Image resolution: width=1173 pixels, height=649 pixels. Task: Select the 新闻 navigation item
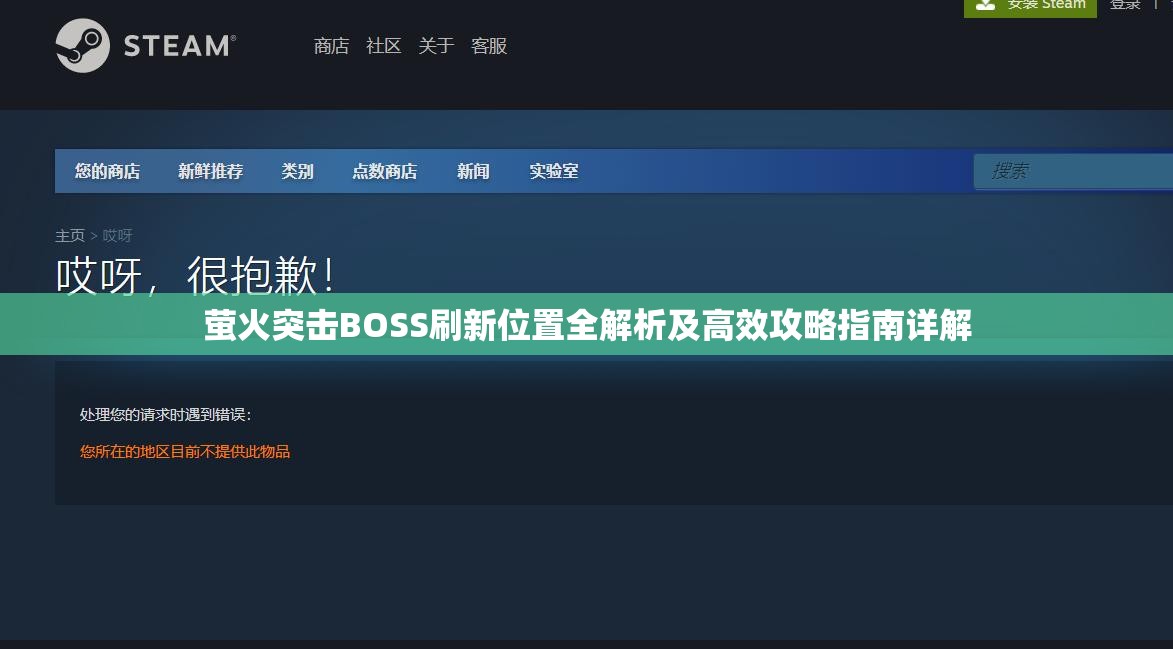tap(472, 171)
